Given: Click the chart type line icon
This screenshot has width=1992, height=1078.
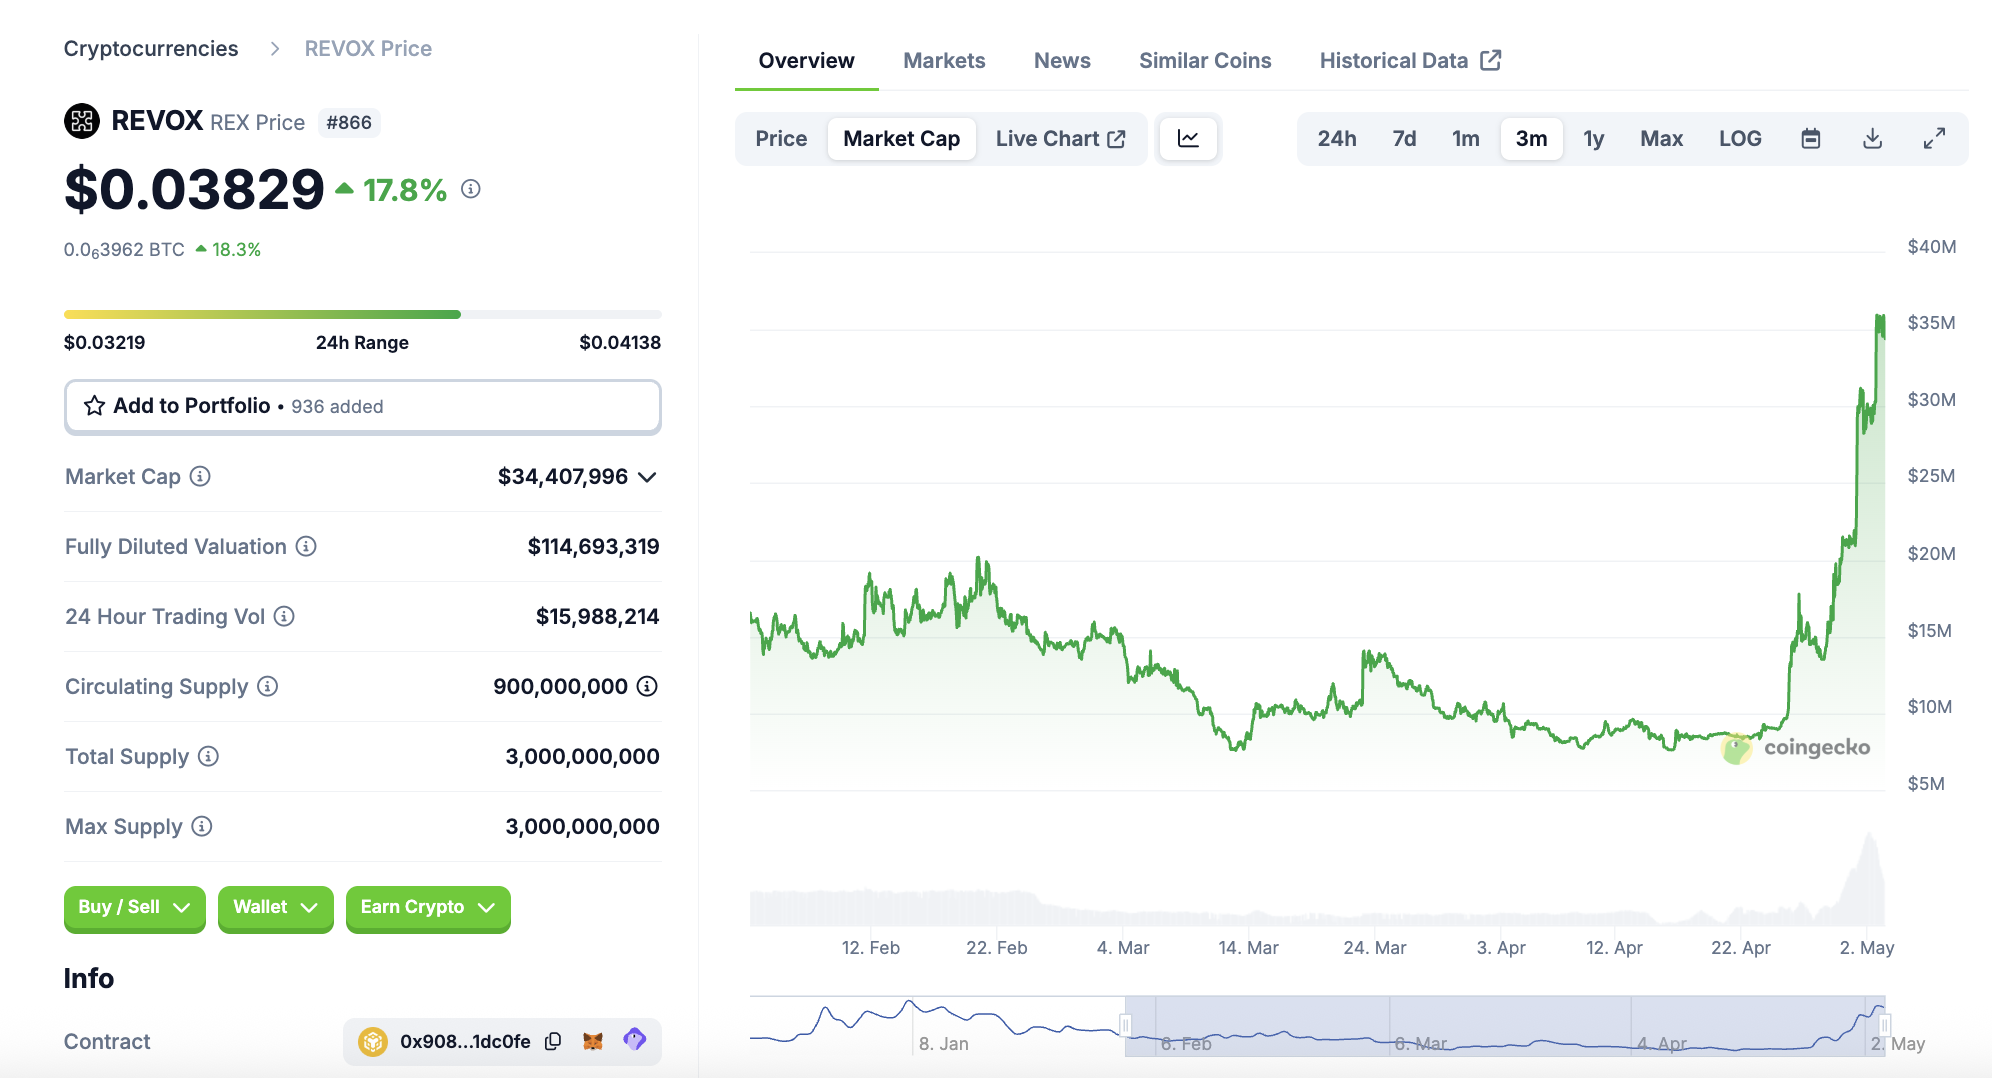Looking at the screenshot, I should pos(1188,139).
